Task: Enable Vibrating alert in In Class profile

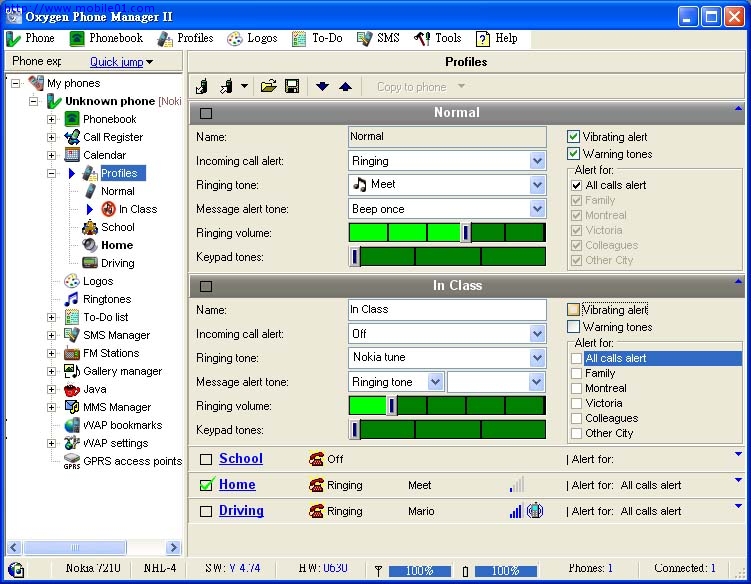Action: (573, 309)
